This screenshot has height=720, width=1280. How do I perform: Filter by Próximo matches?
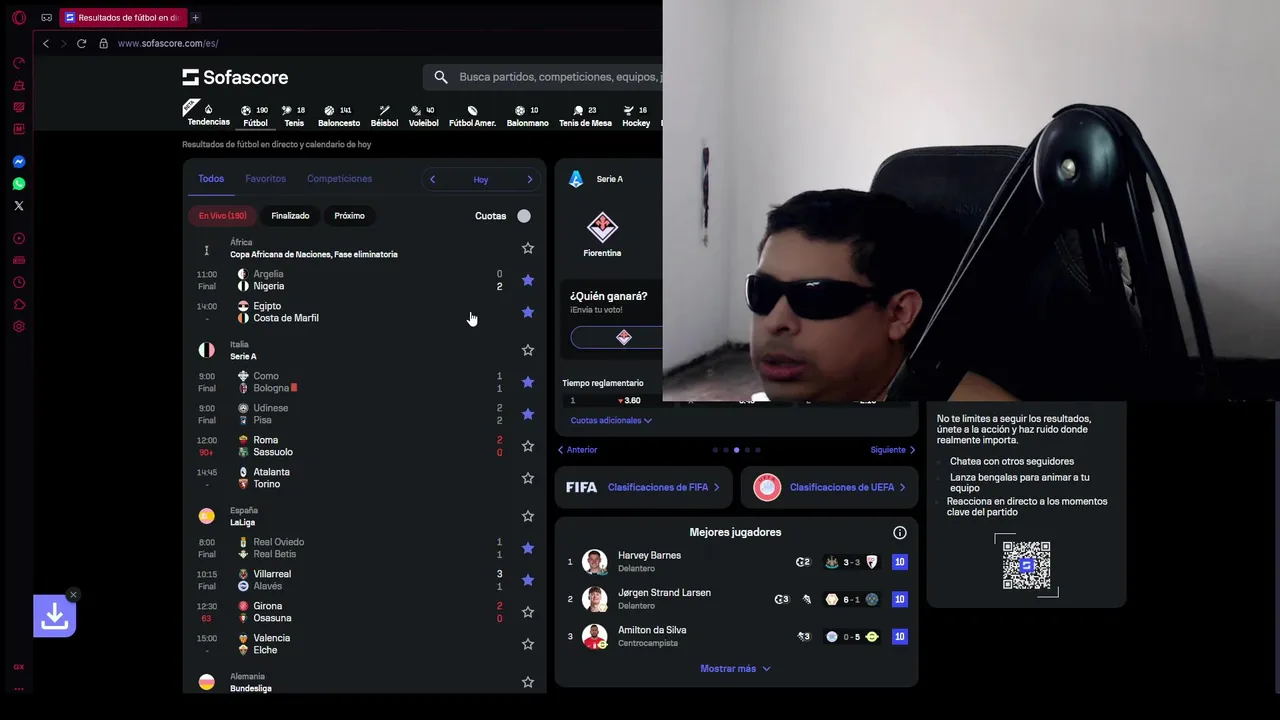click(x=349, y=216)
